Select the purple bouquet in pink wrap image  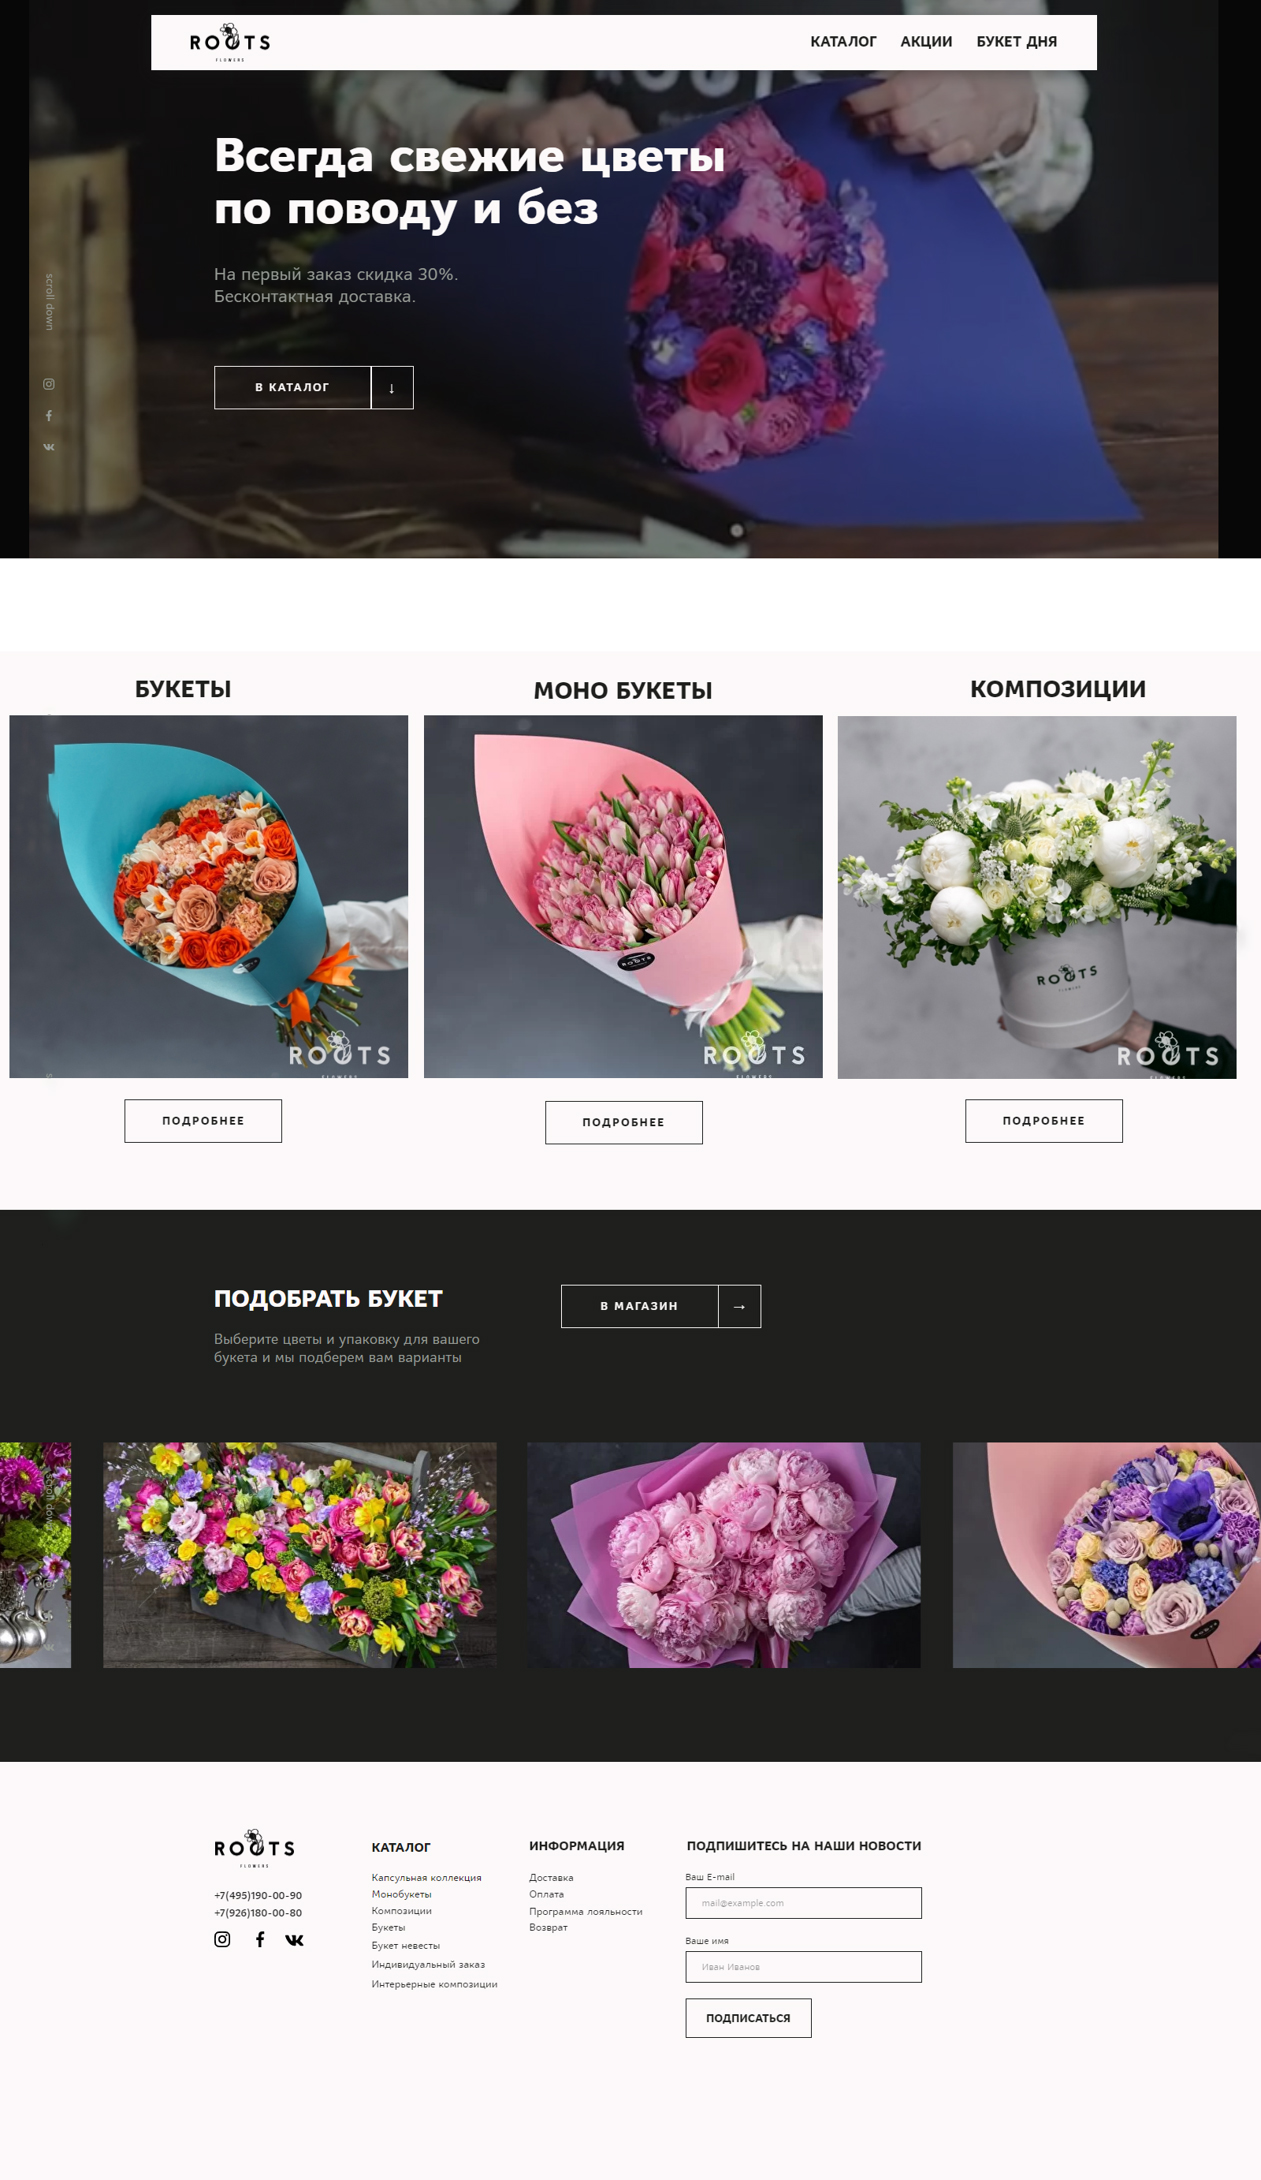point(1107,1555)
